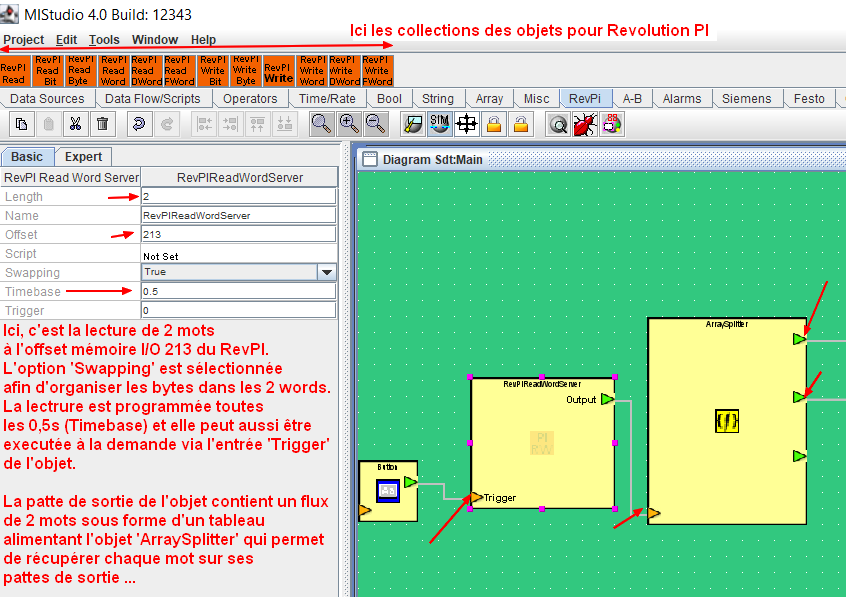Select the RevPI Read object

pos(15,71)
